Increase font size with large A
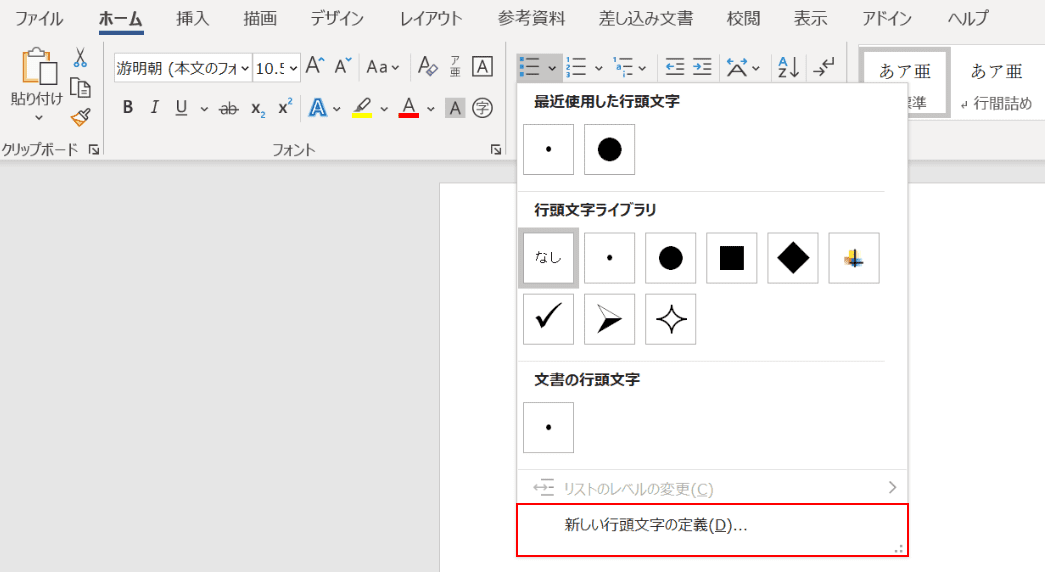 pos(315,66)
